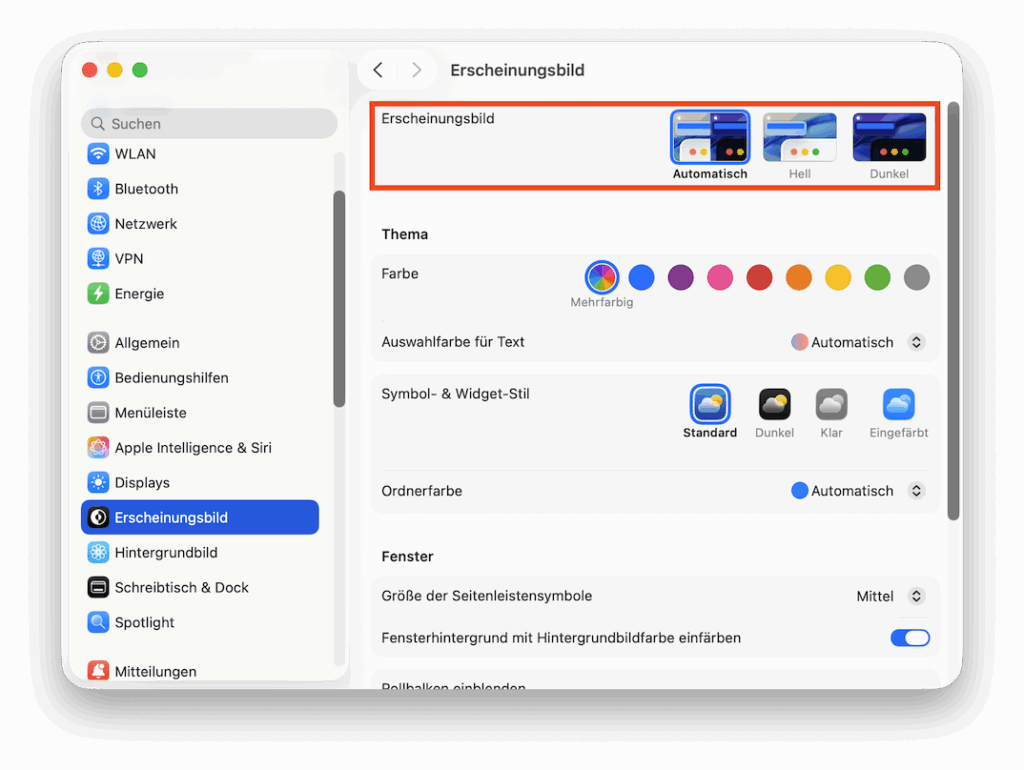Select the Standard widget style icon

coord(710,404)
